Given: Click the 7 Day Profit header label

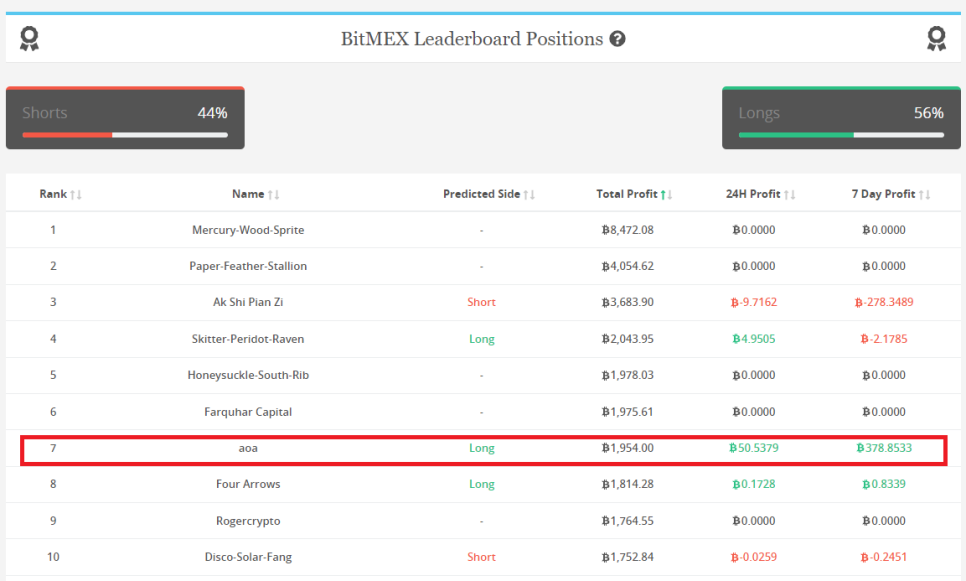Looking at the screenshot, I should [x=883, y=194].
